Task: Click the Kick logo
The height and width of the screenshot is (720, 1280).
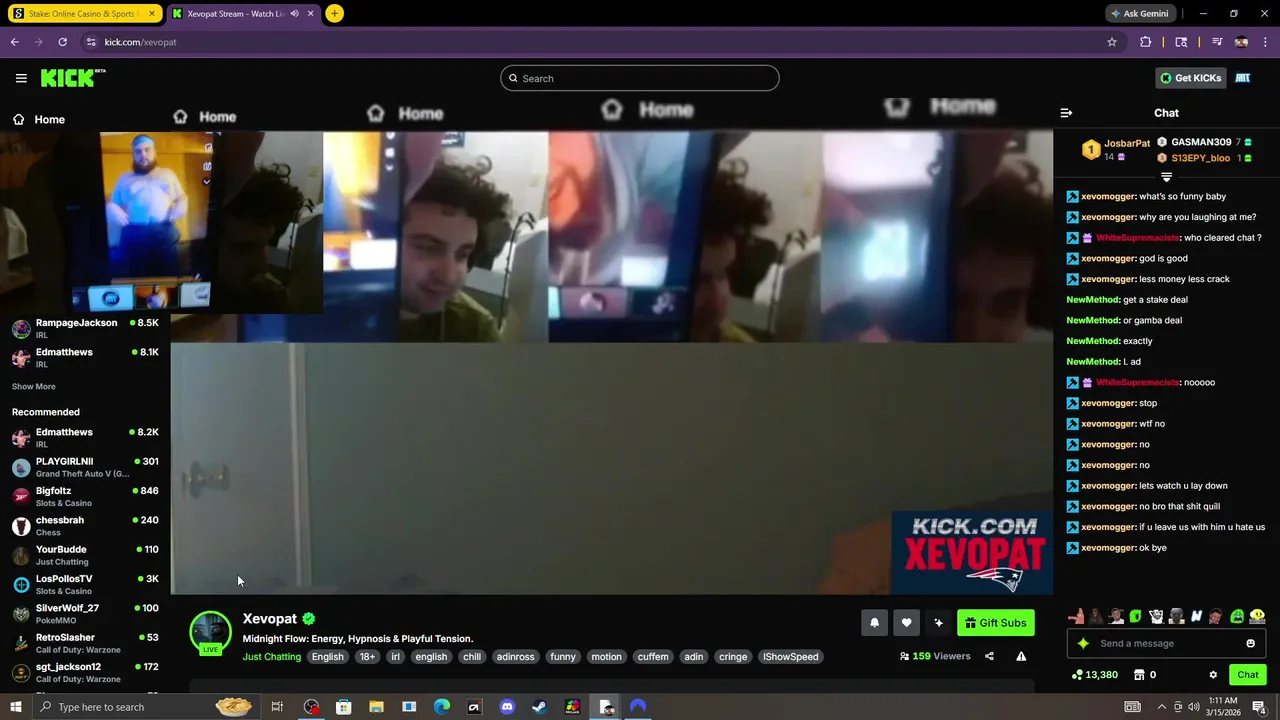Action: pyautogui.click(x=72, y=78)
